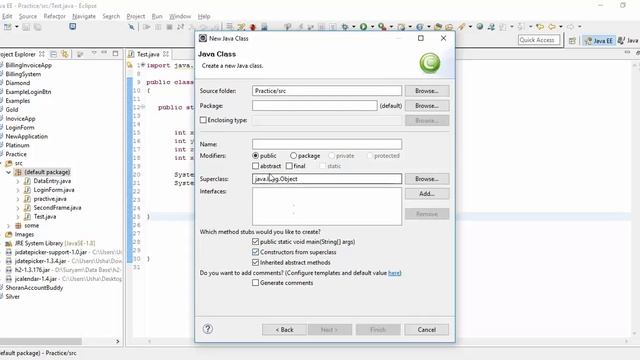This screenshot has width=640, height=360.
Task: Click Browse next to Superclass field
Action: (x=427, y=179)
